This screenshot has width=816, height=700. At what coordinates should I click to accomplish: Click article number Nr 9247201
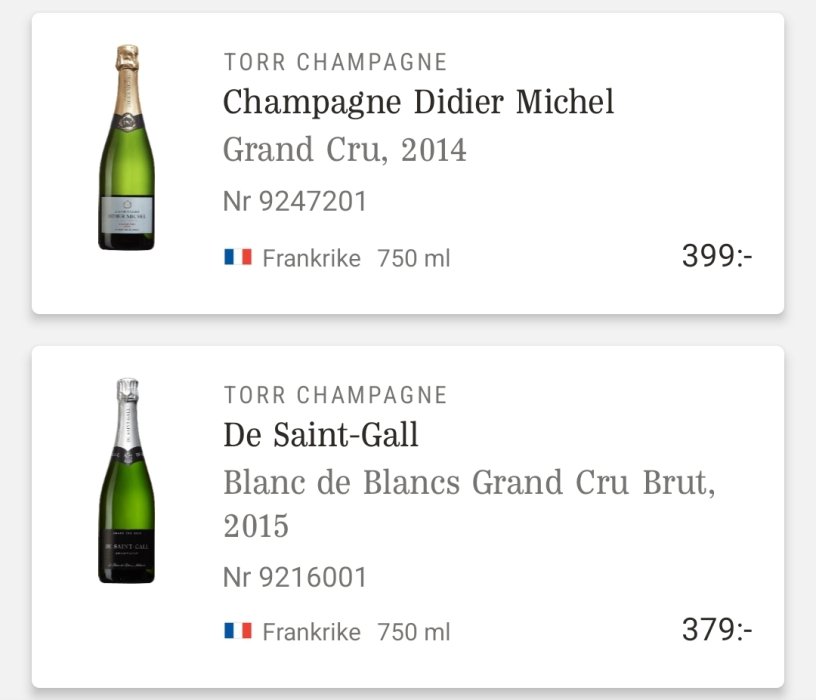[295, 203]
